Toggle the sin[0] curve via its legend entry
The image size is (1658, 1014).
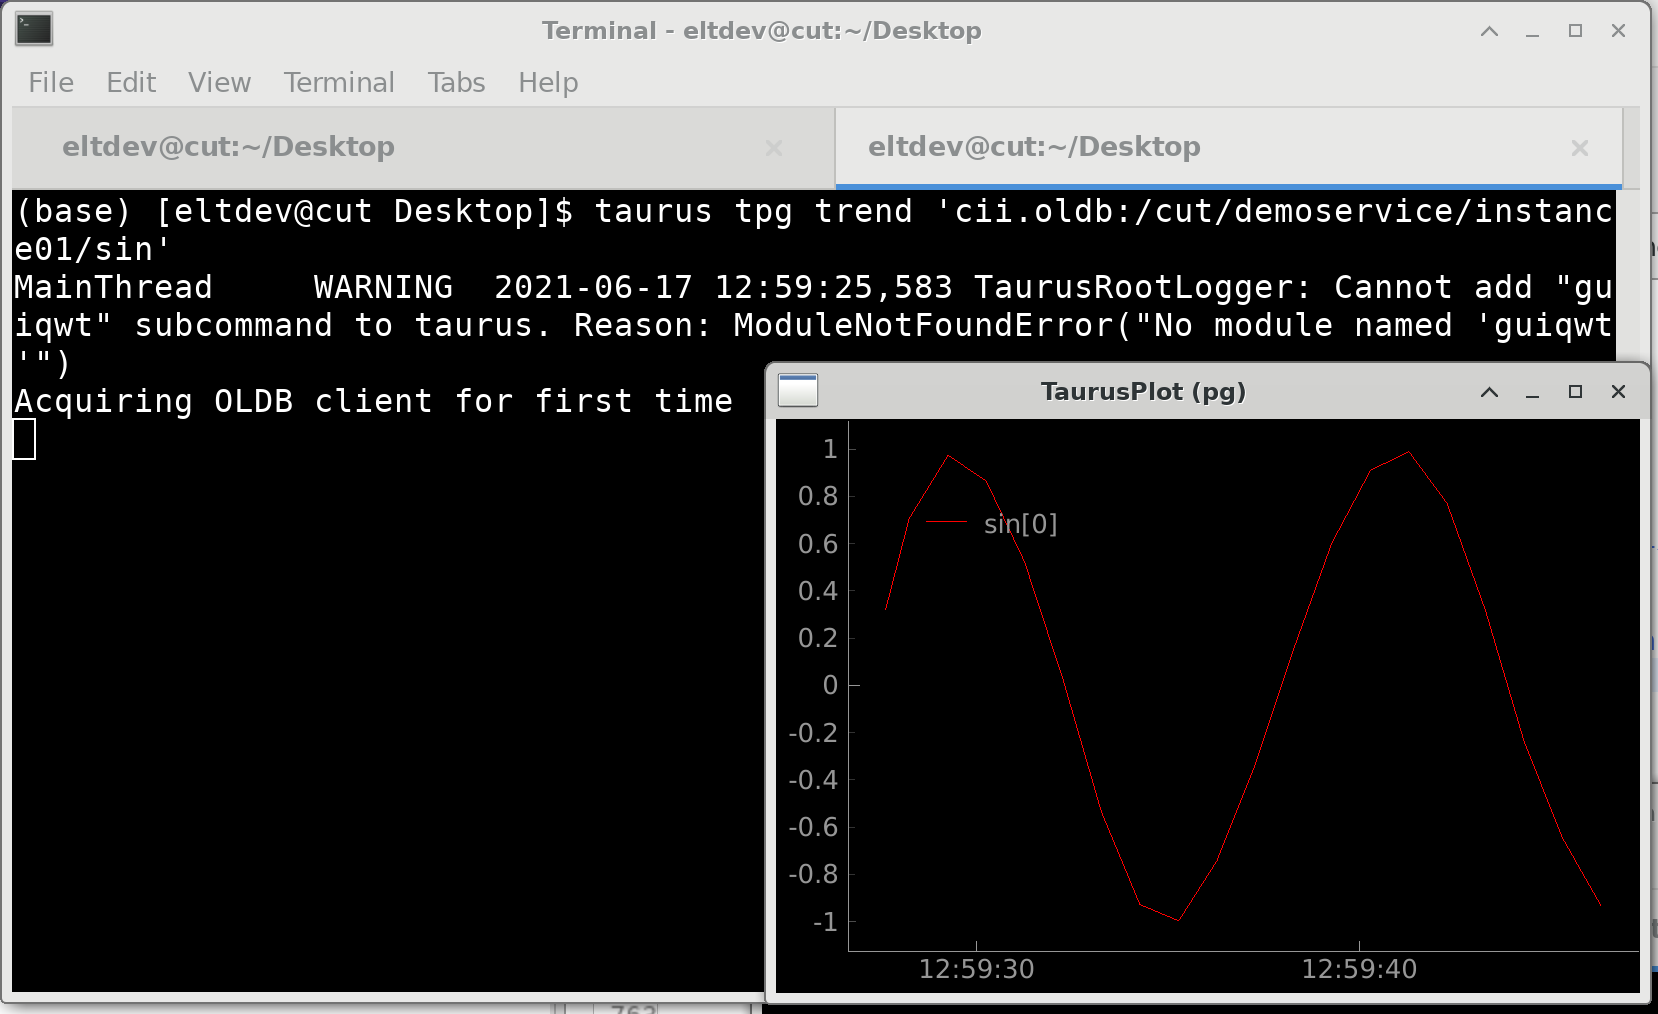click(1019, 524)
